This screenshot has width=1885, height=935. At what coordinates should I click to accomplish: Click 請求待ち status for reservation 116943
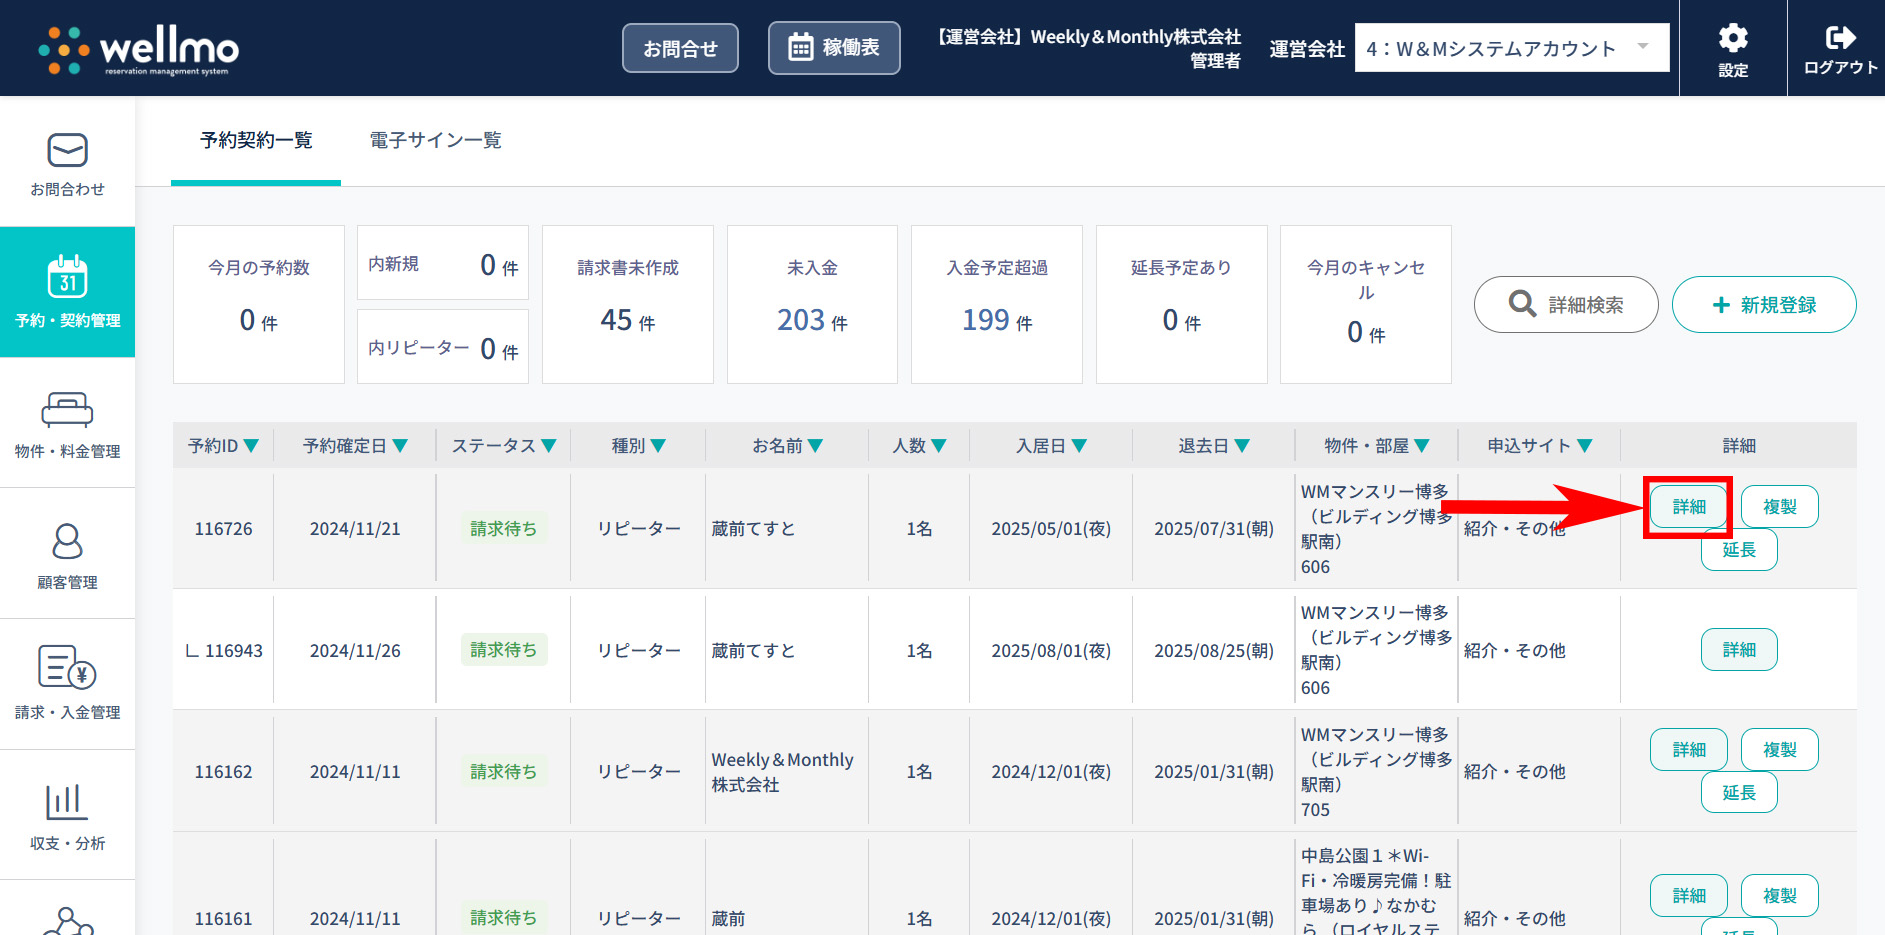pos(503,650)
